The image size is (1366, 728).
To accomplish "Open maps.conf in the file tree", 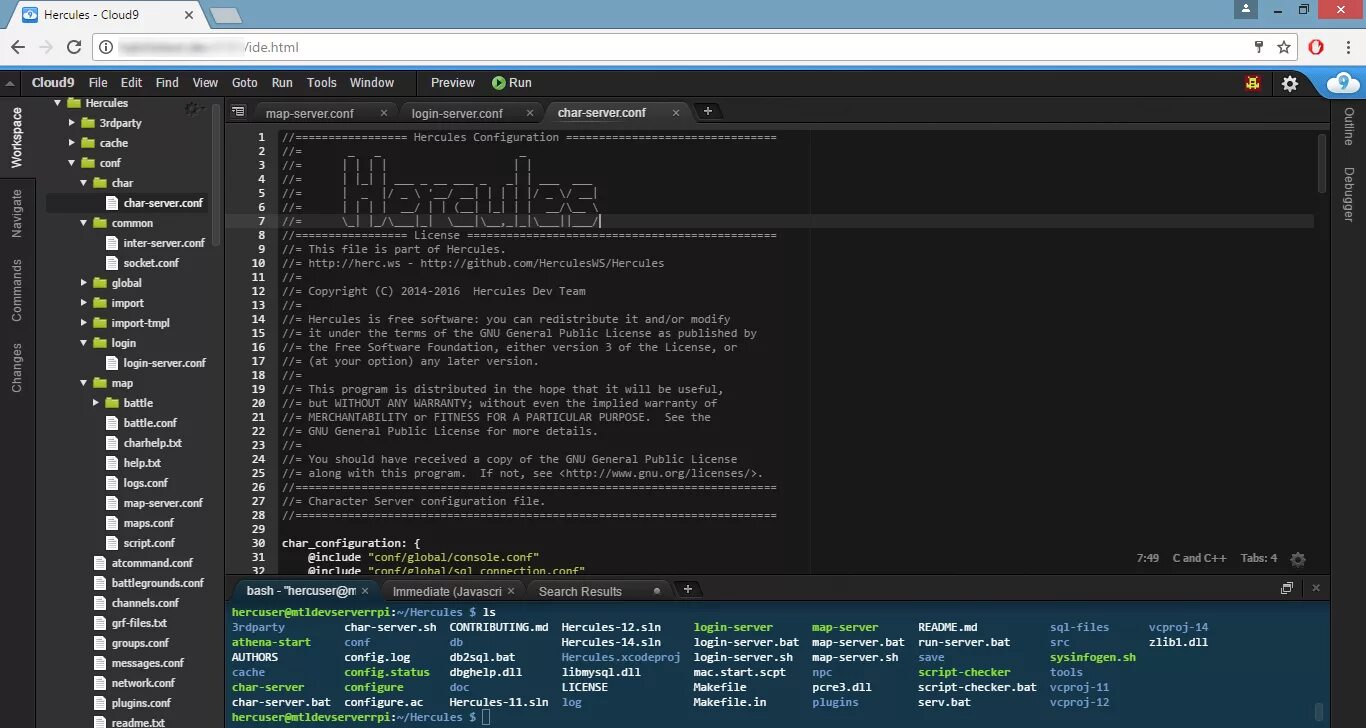I will coord(148,523).
